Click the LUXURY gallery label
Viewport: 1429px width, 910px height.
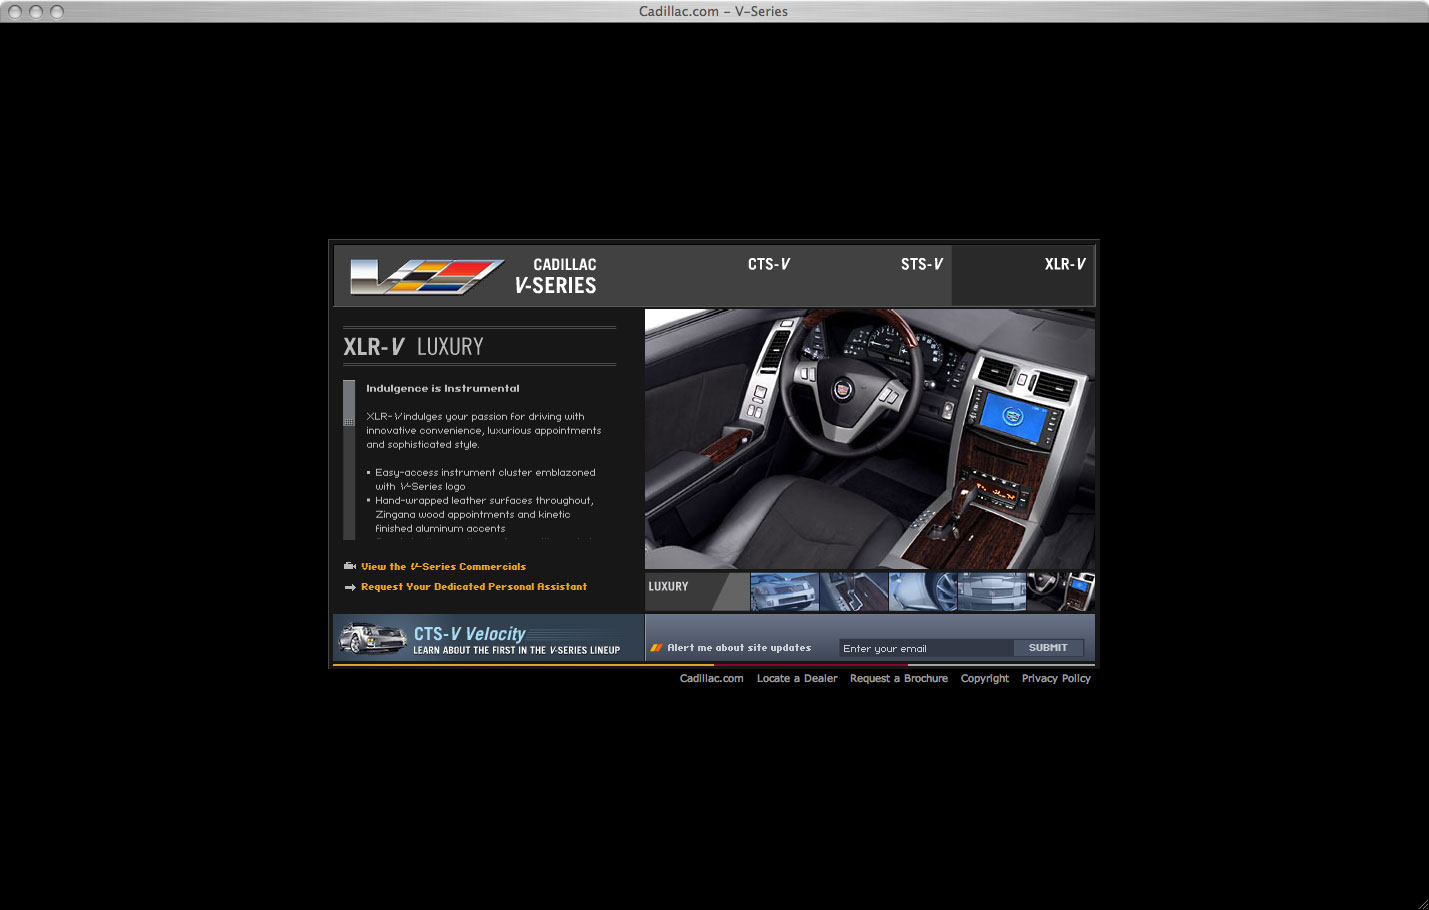668,587
